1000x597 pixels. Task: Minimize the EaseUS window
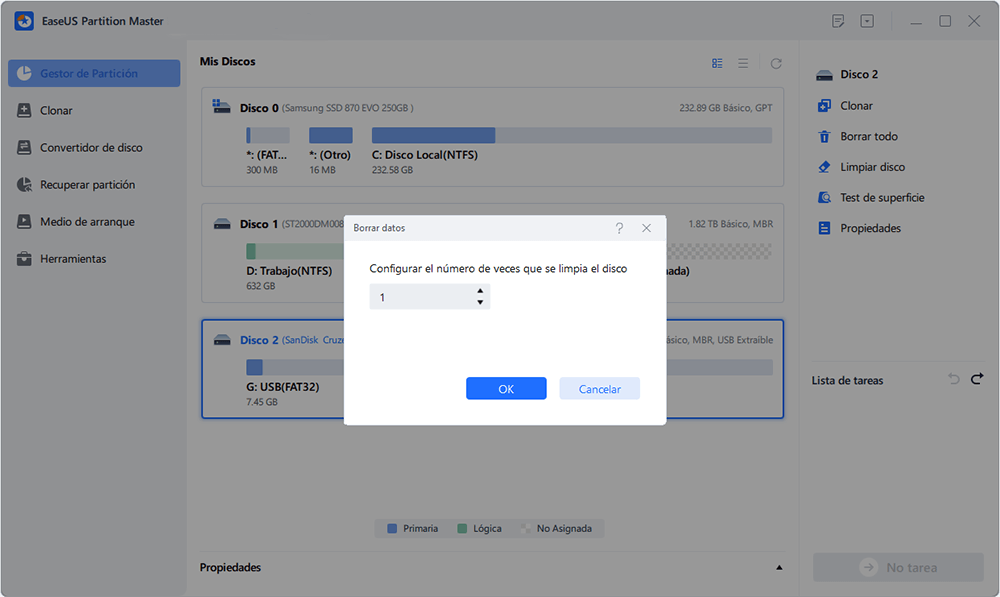coord(916,22)
